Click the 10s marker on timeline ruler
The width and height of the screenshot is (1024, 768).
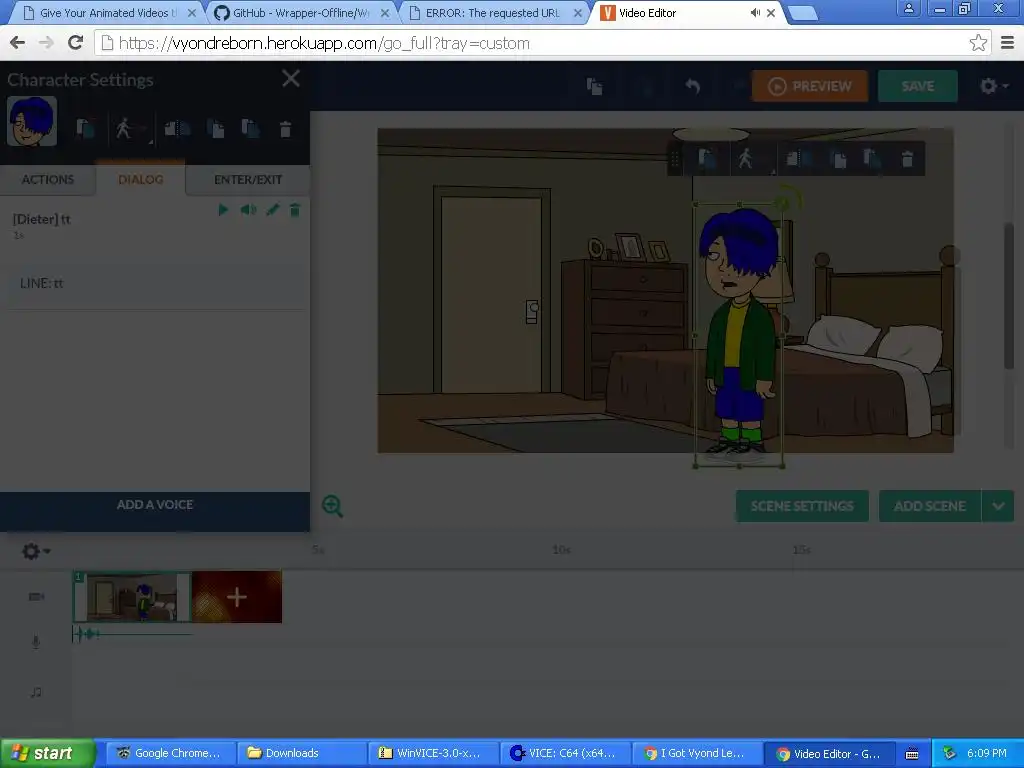tap(562, 550)
